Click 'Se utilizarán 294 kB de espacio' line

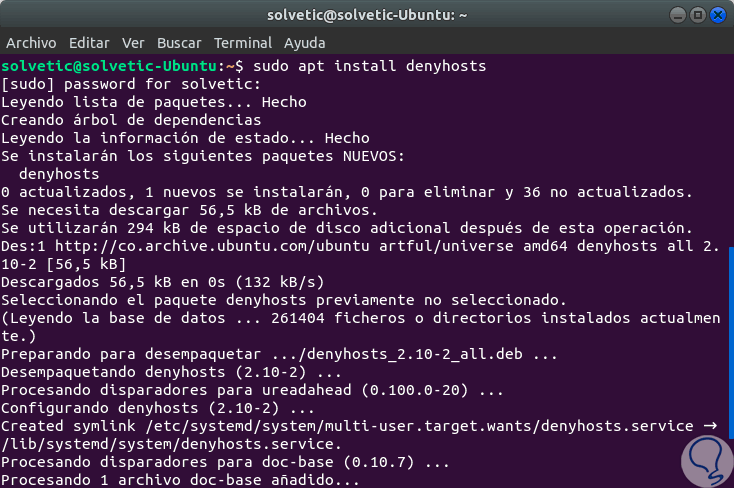click(346, 228)
